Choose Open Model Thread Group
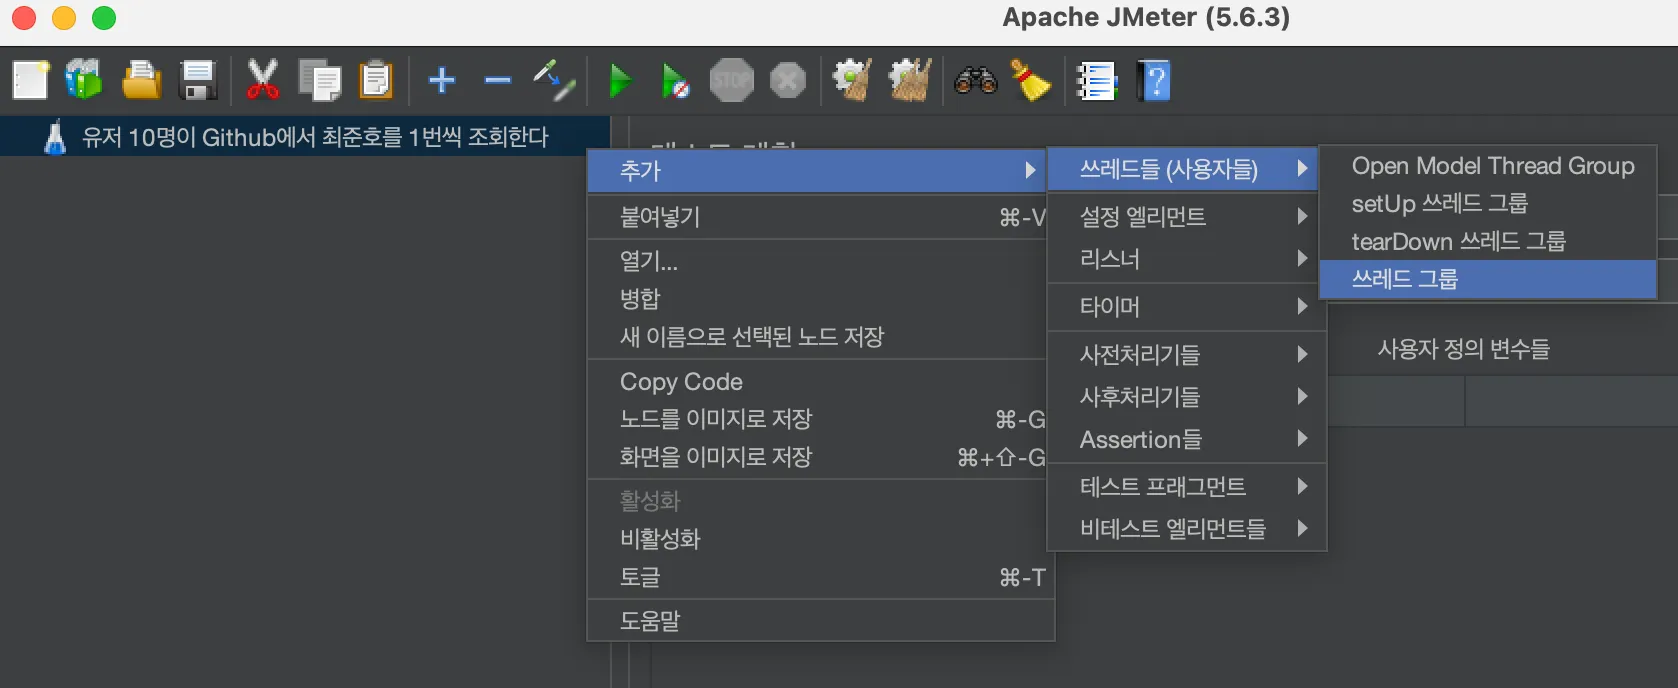The width and height of the screenshot is (1678, 688). coord(1492,166)
